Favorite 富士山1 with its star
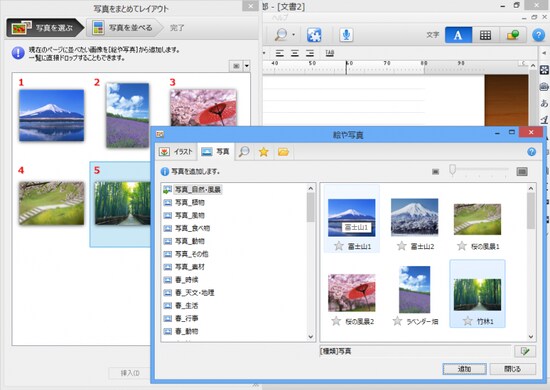Image resolution: width=550 pixels, height=390 pixels. tap(338, 246)
